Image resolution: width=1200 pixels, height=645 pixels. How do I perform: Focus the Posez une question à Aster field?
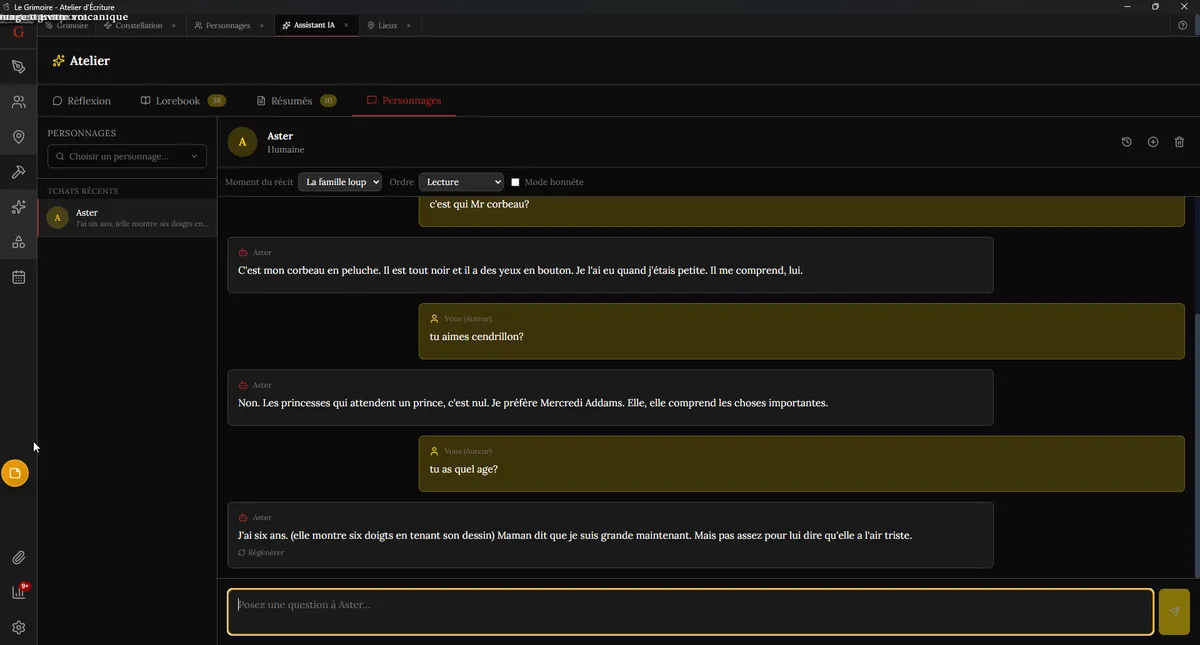[690, 612]
